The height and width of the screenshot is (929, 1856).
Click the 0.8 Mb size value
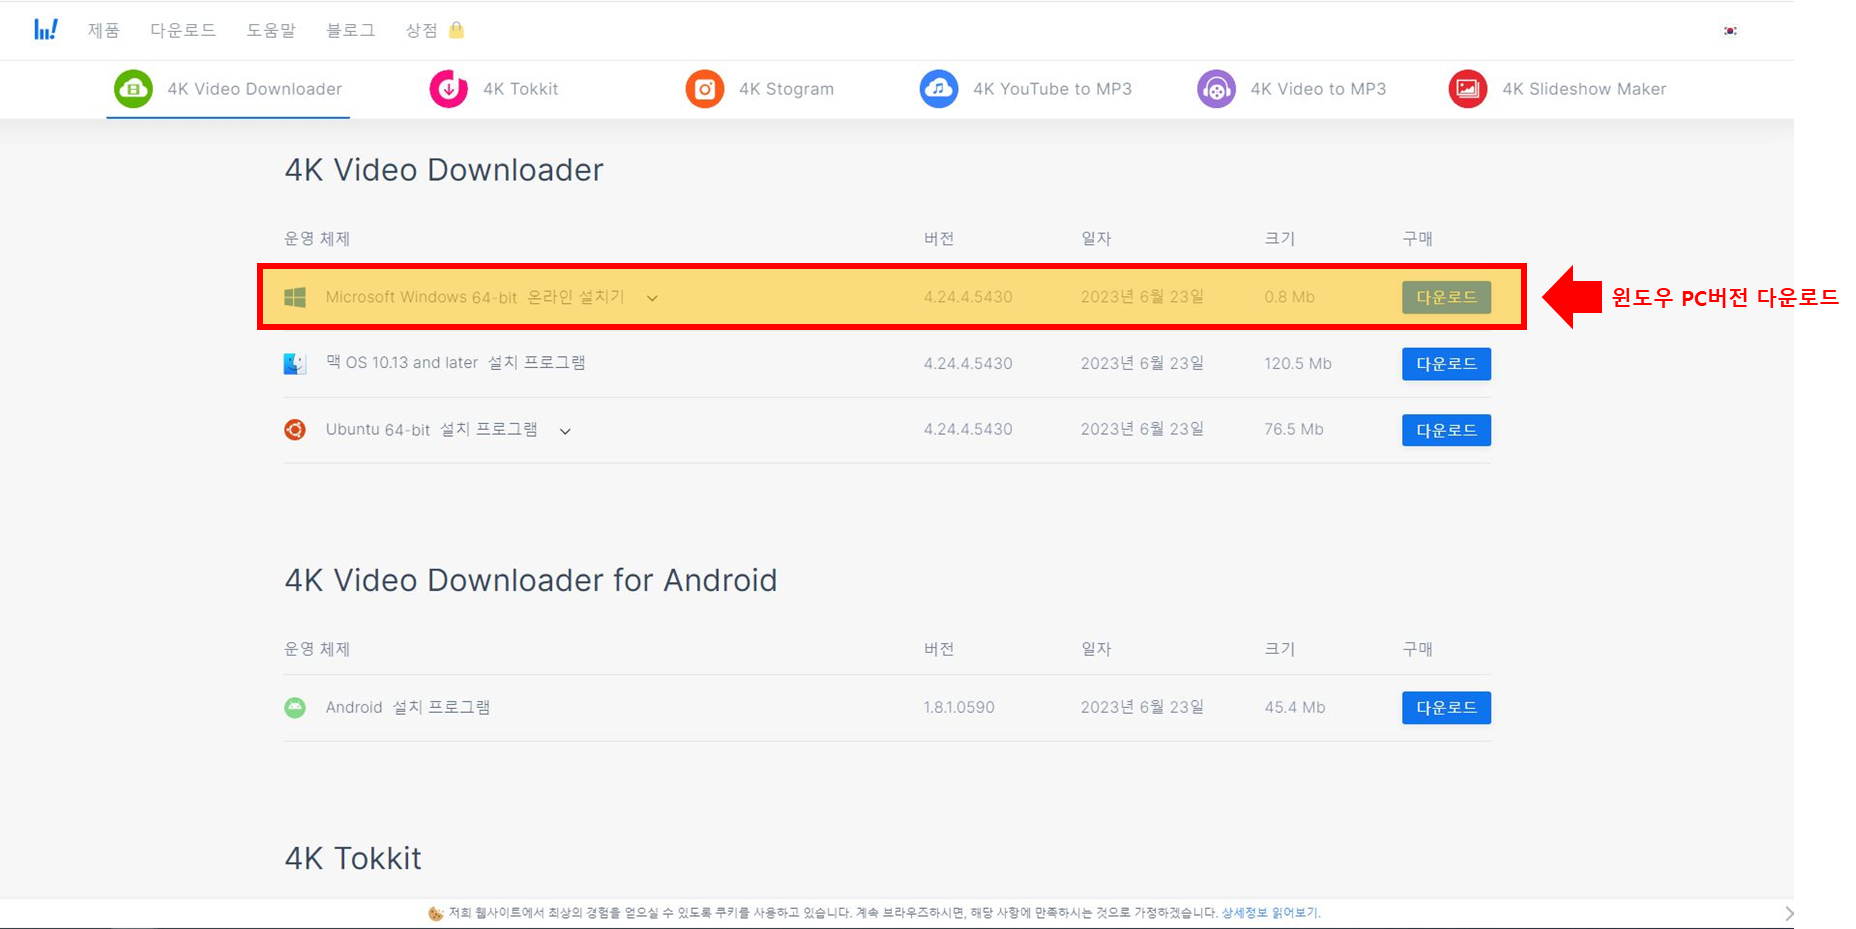point(1290,297)
